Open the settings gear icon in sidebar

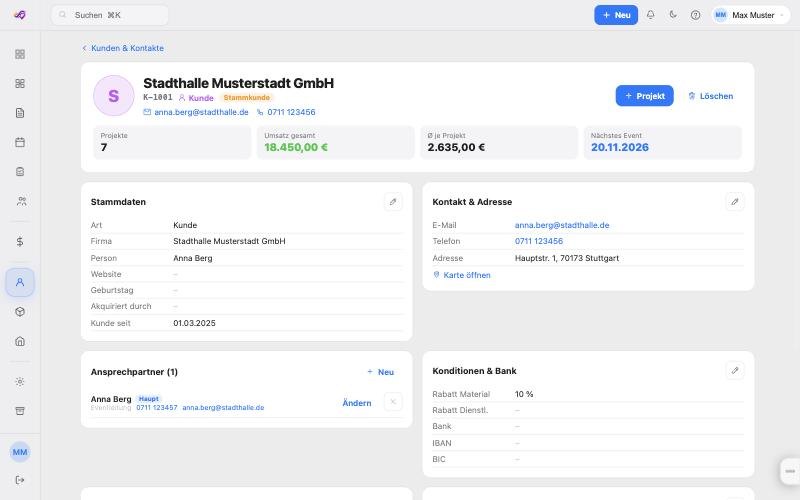click(20, 382)
